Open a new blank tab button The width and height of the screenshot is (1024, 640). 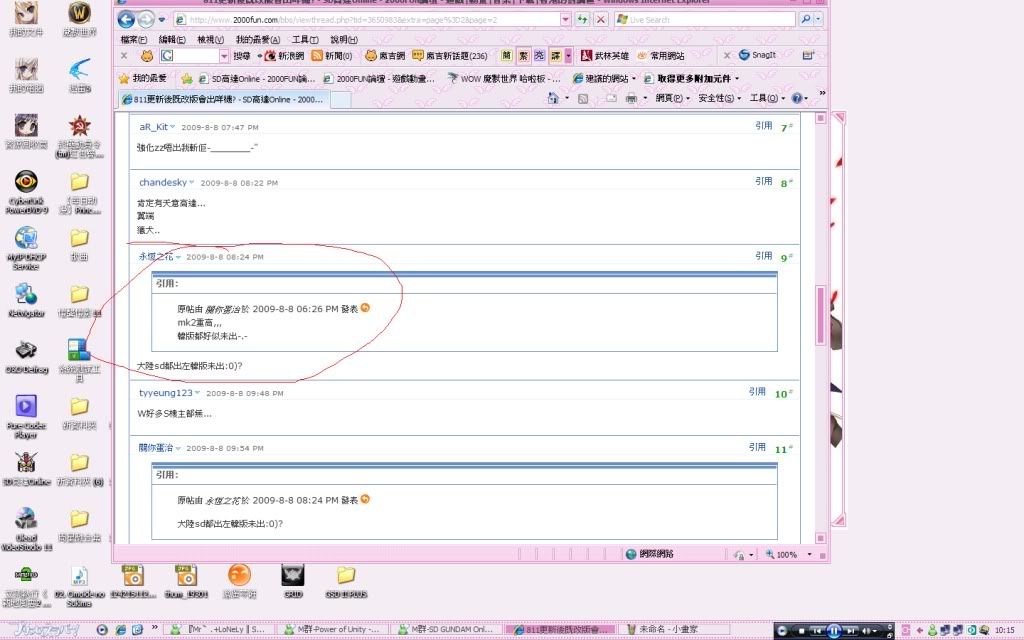pyautogui.click(x=341, y=99)
